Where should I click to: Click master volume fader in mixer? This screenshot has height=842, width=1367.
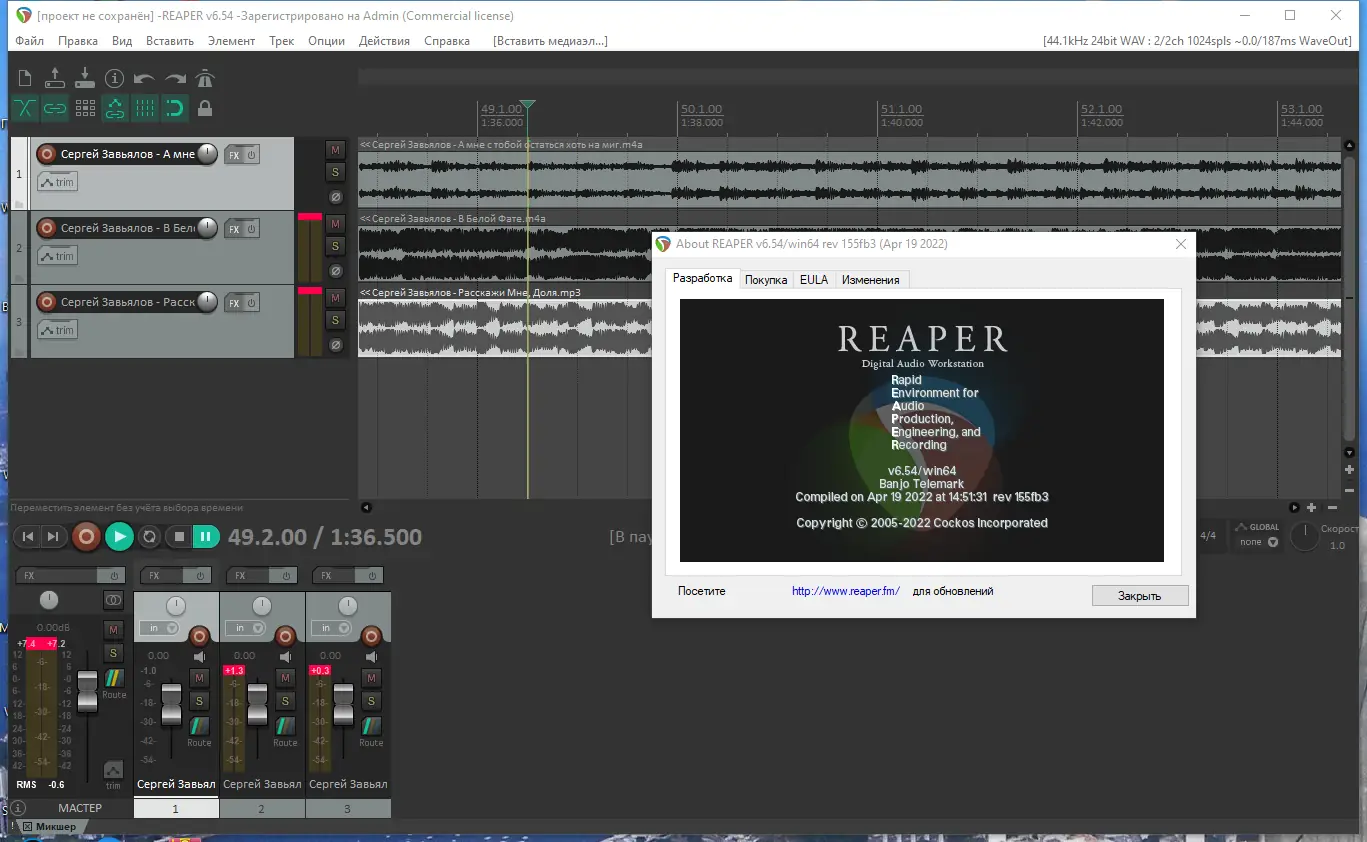coord(88,691)
